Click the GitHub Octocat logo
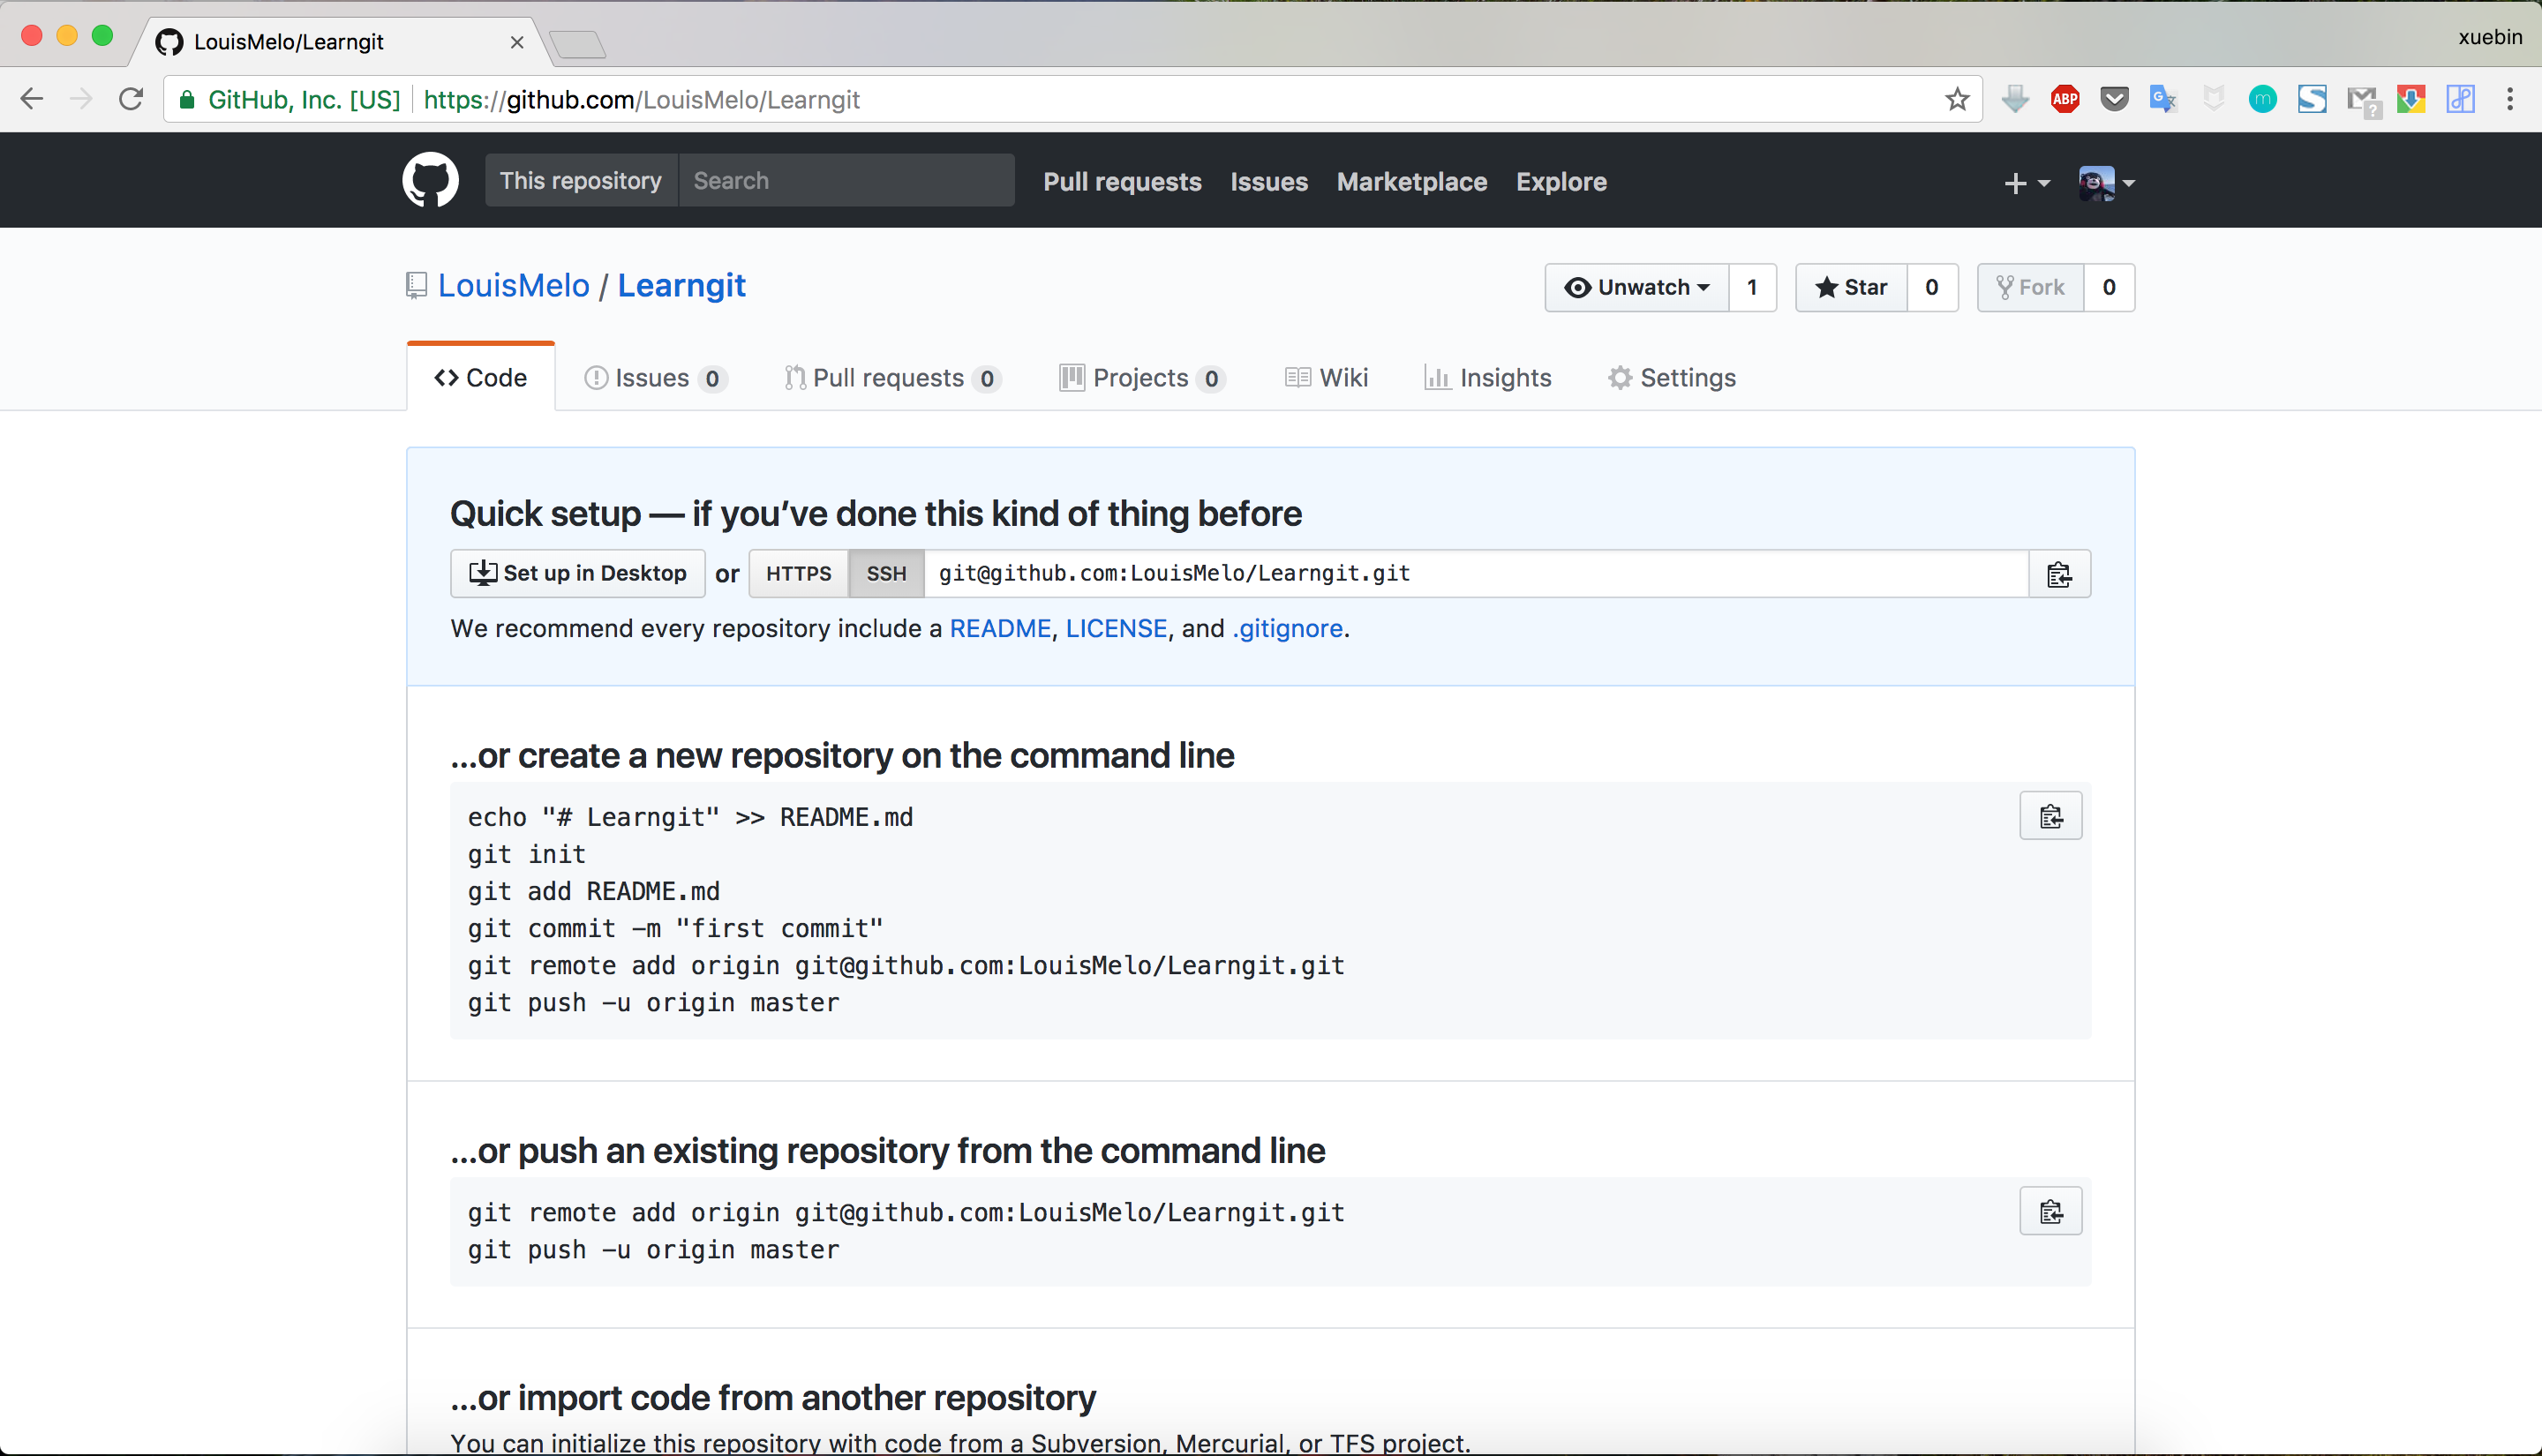2542x1456 pixels. pos(430,181)
